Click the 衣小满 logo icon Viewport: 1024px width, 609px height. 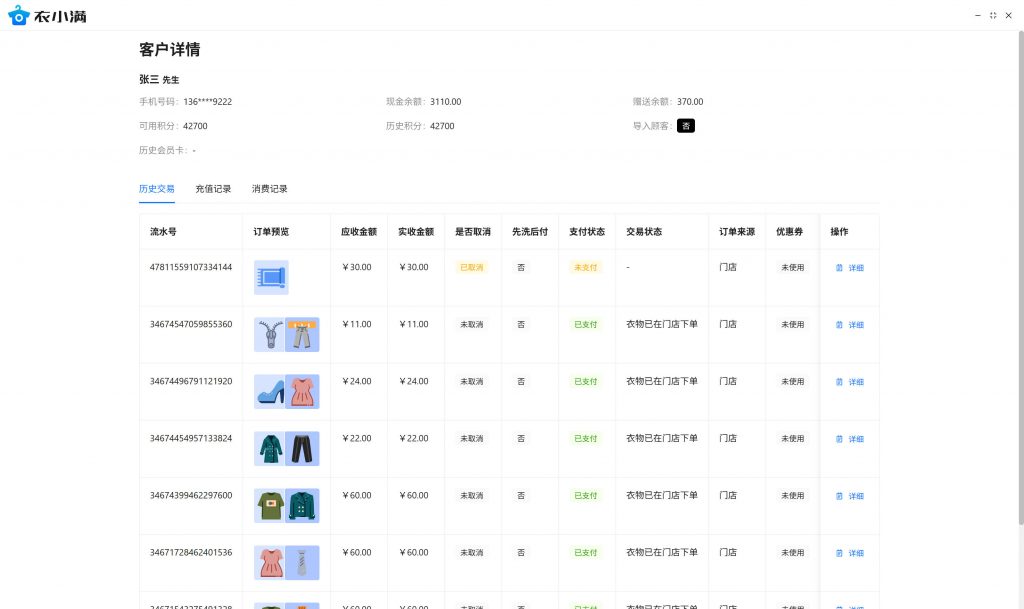18,16
